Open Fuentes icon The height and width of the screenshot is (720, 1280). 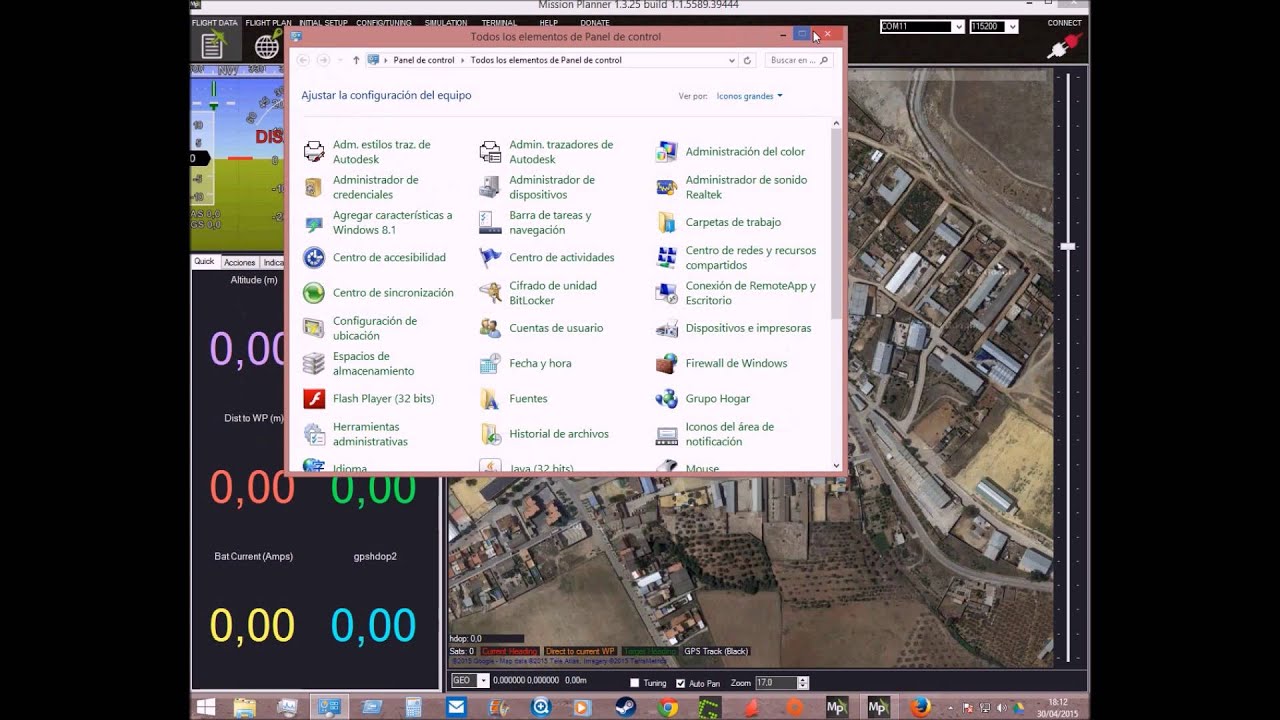coord(490,398)
